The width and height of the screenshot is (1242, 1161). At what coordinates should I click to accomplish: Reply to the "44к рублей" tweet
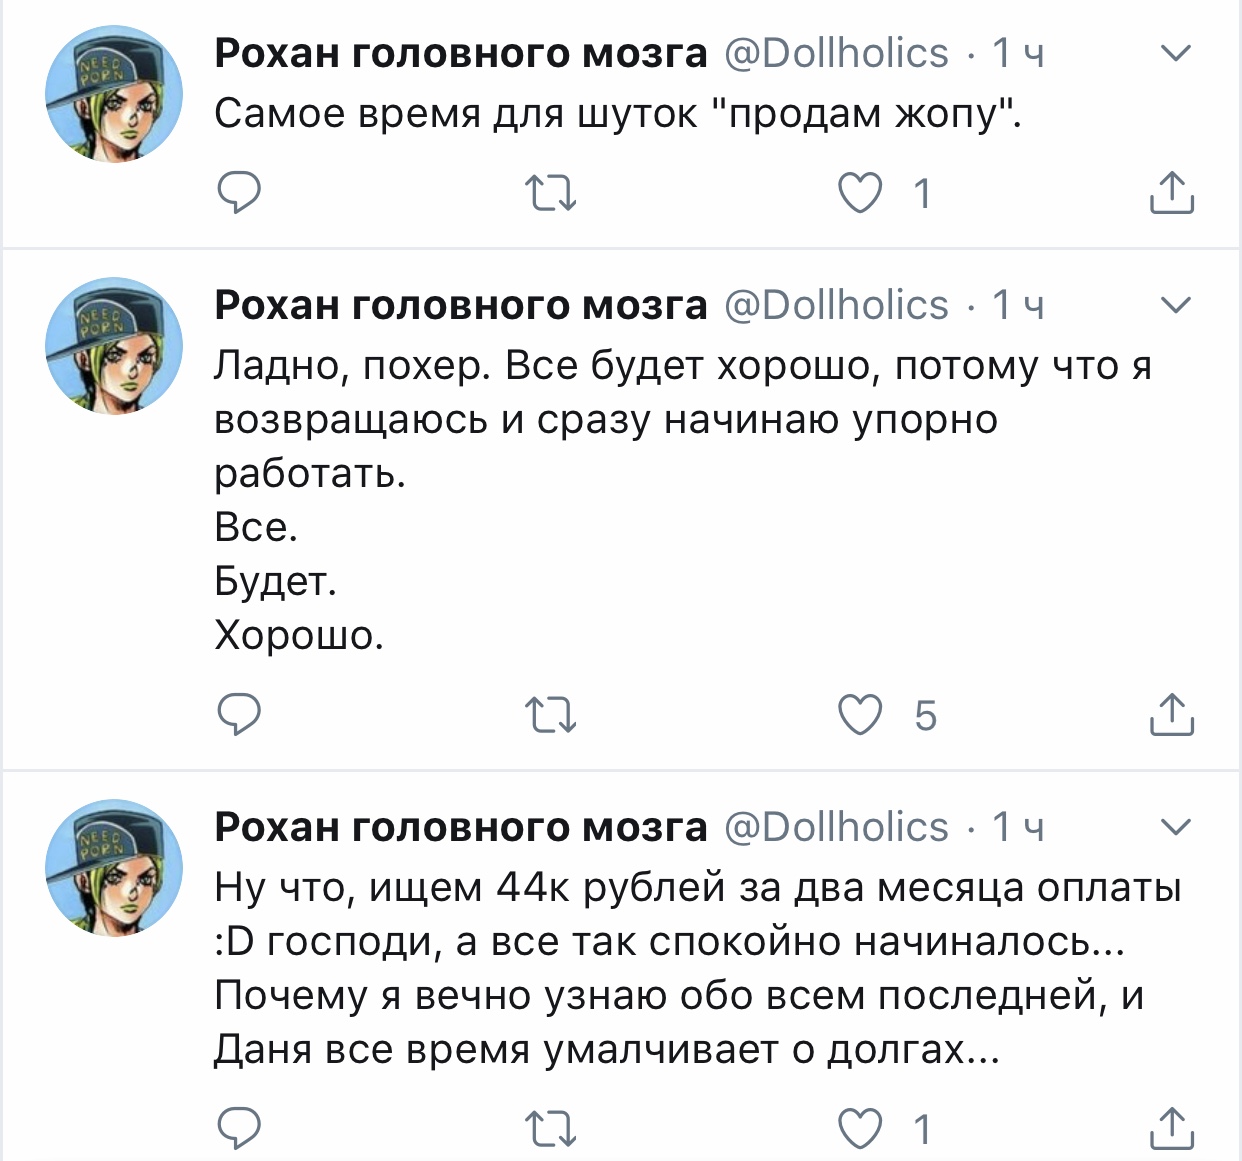239,1128
